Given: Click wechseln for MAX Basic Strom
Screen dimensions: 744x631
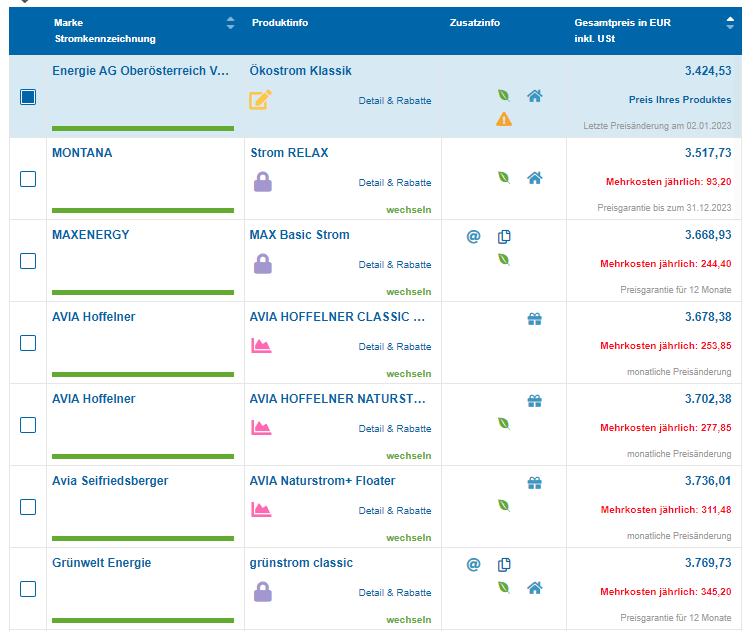Looking at the screenshot, I should click(x=409, y=292).
